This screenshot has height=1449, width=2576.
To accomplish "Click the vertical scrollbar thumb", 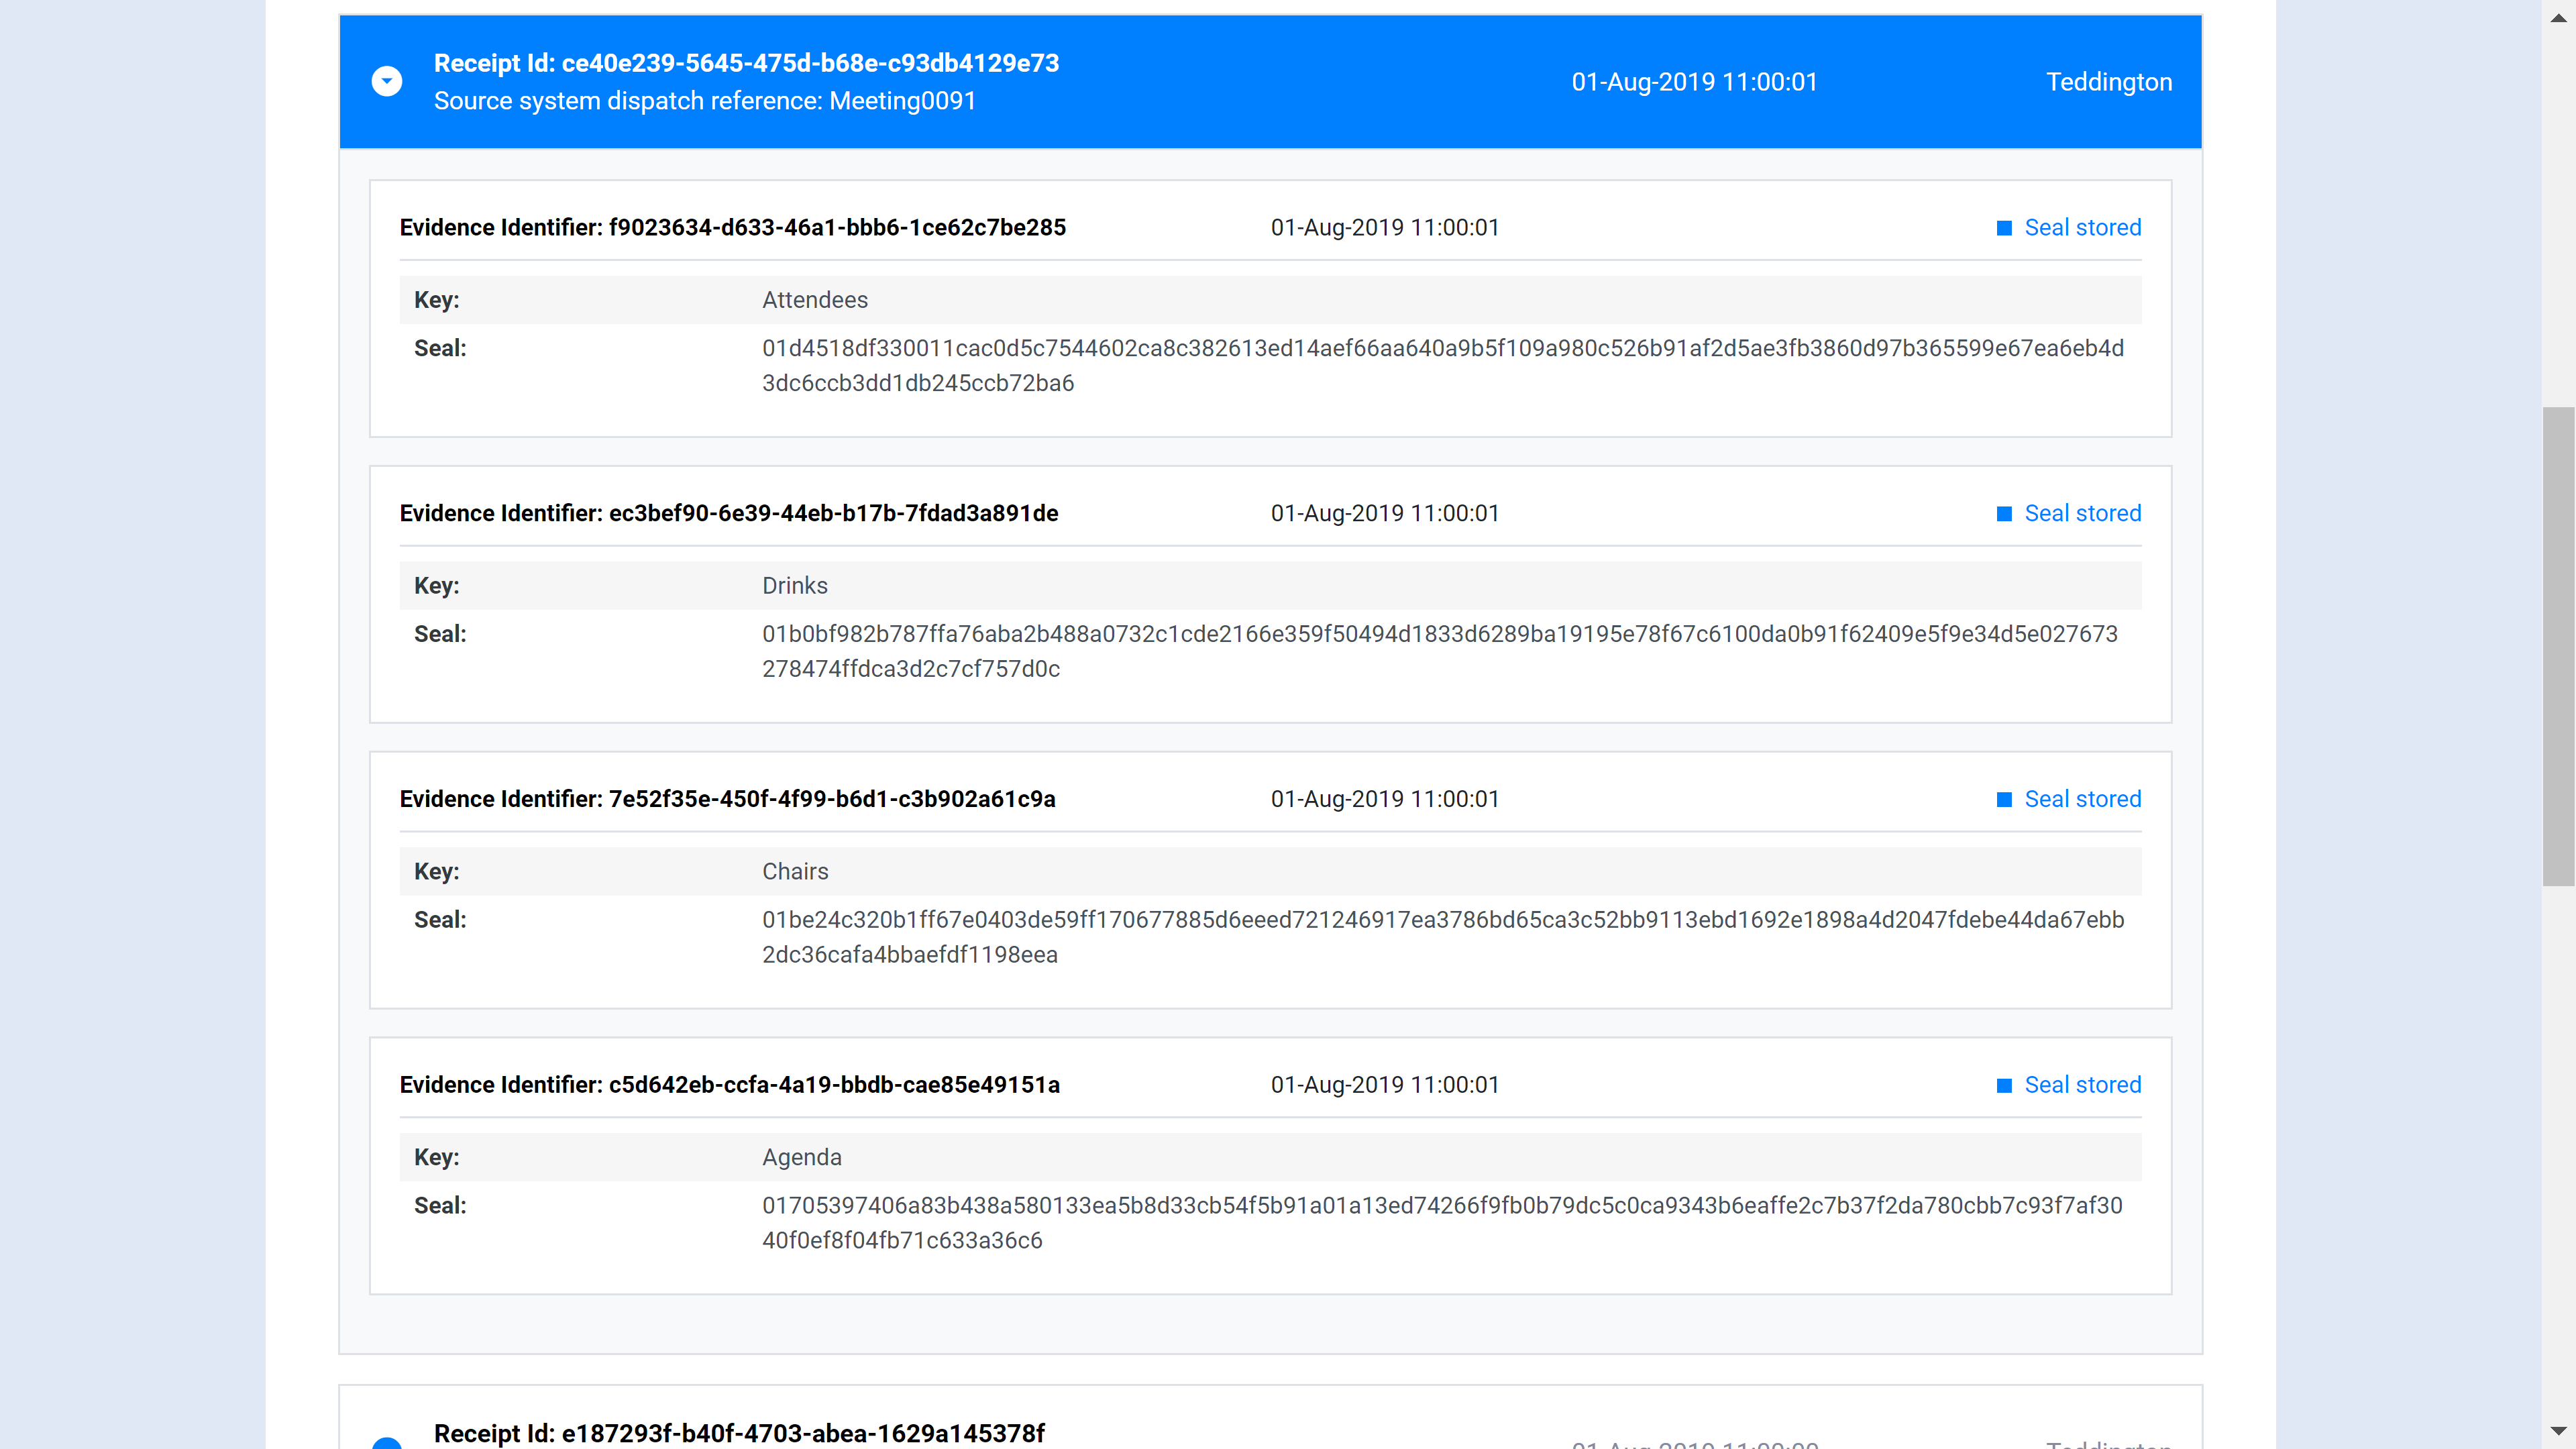I will coord(2558,646).
